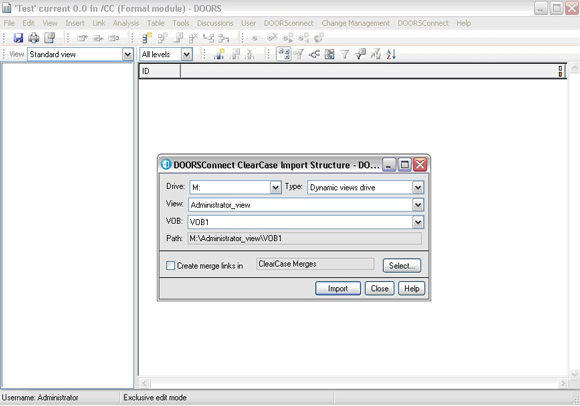Minimize the DOORSConnect import dialog
Image resolution: width=580 pixels, height=406 pixels.
[389, 164]
